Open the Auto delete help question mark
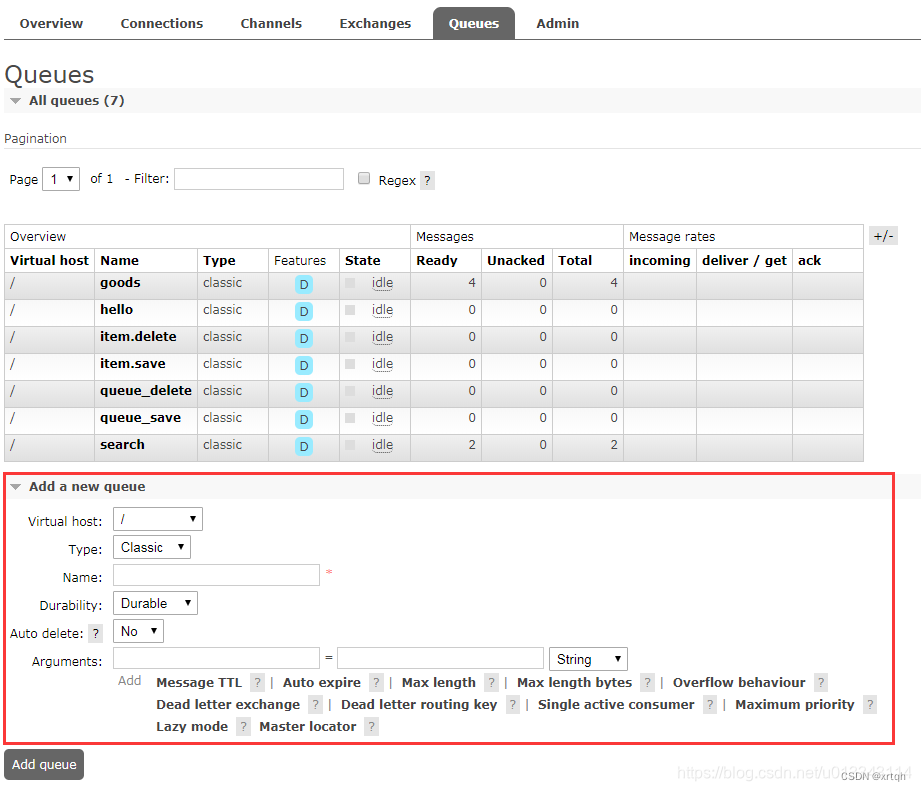Screen dimensions: 921x791 [x=96, y=634]
